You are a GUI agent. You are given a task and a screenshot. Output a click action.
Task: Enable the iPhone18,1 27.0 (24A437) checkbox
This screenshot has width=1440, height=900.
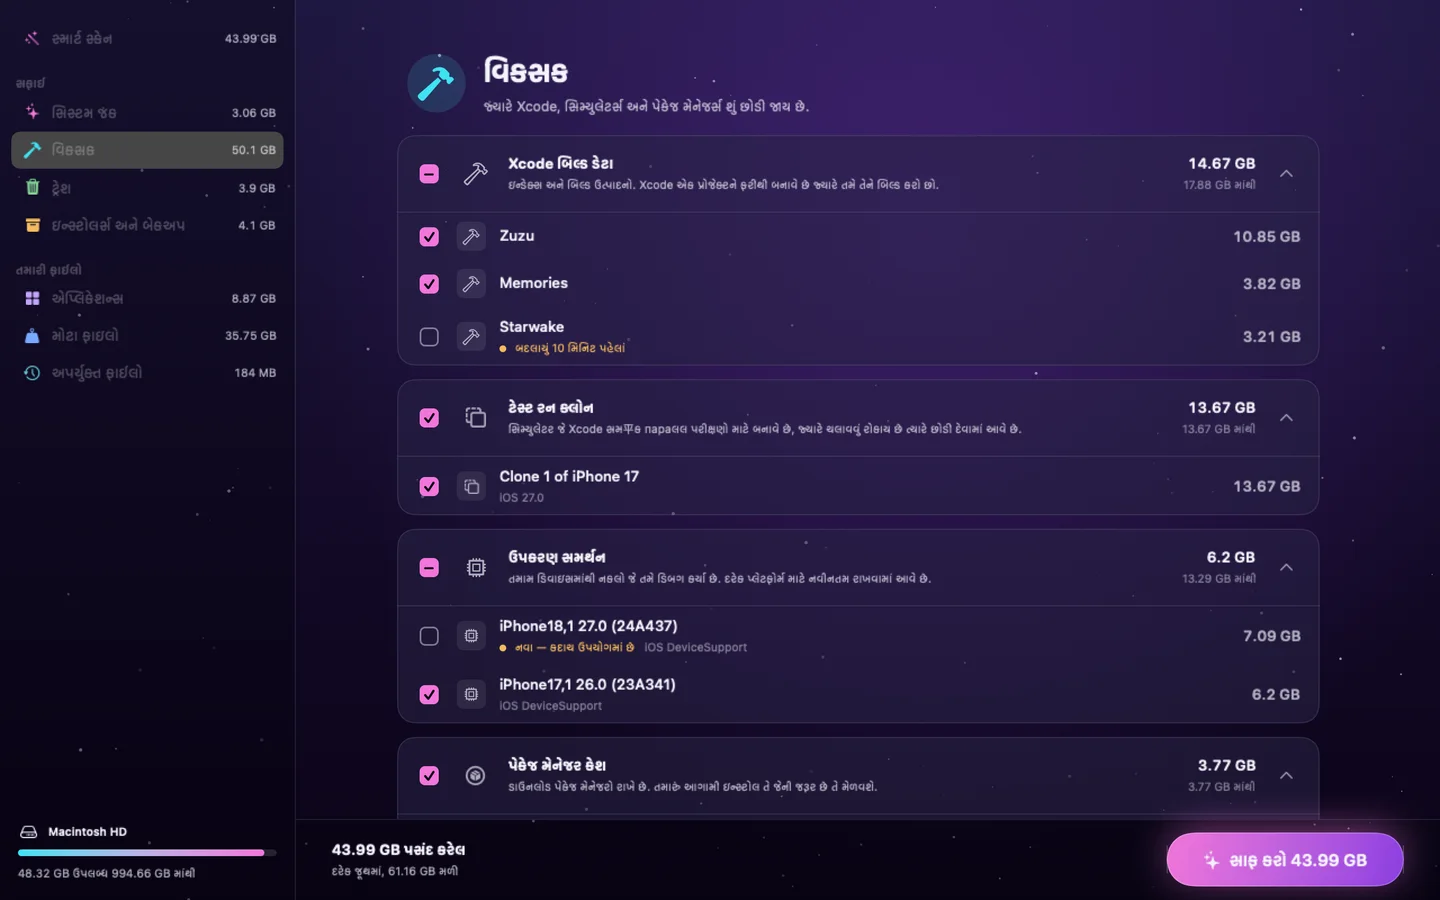tap(429, 636)
